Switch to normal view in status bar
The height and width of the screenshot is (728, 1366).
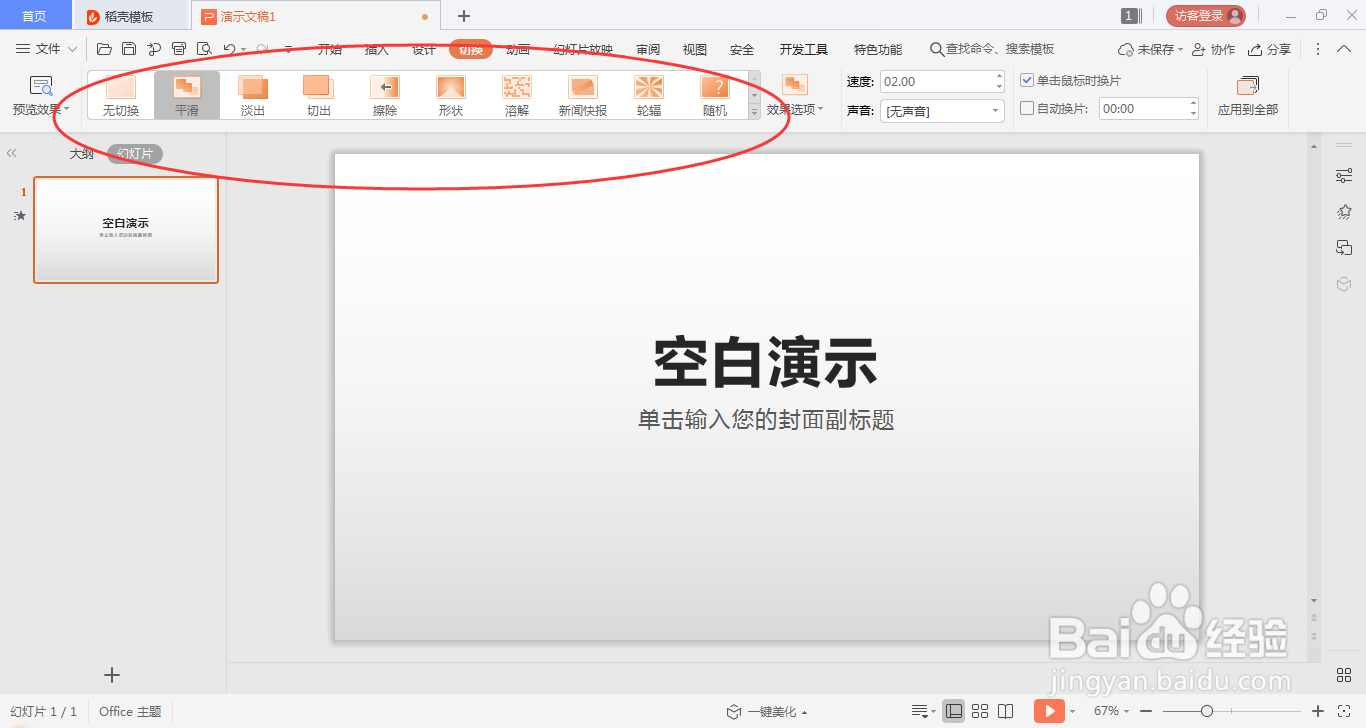pyautogui.click(x=954, y=711)
